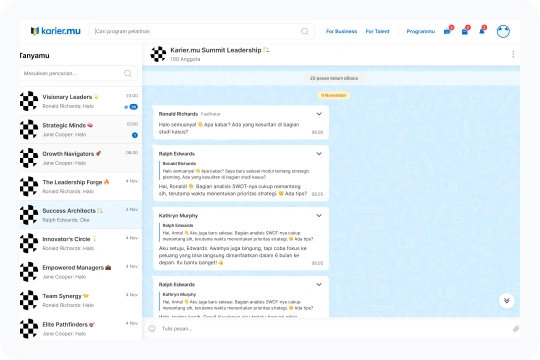Go to For Business menu
This screenshot has width=540, height=360.
tap(341, 31)
